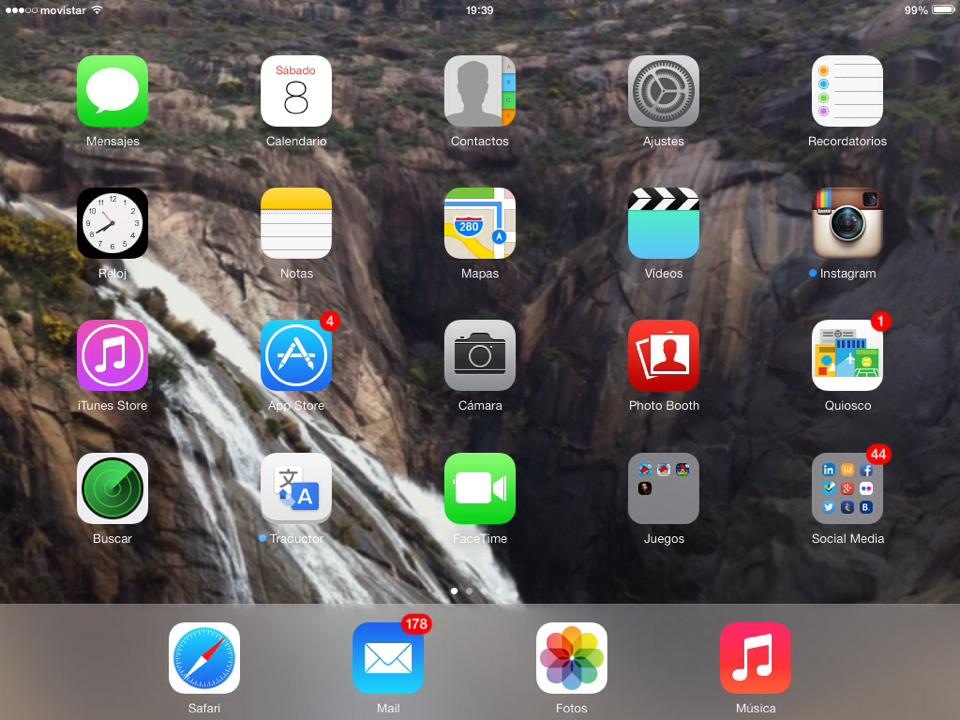Image resolution: width=960 pixels, height=720 pixels.
Task: Open the Vídeos app
Action: [x=664, y=223]
